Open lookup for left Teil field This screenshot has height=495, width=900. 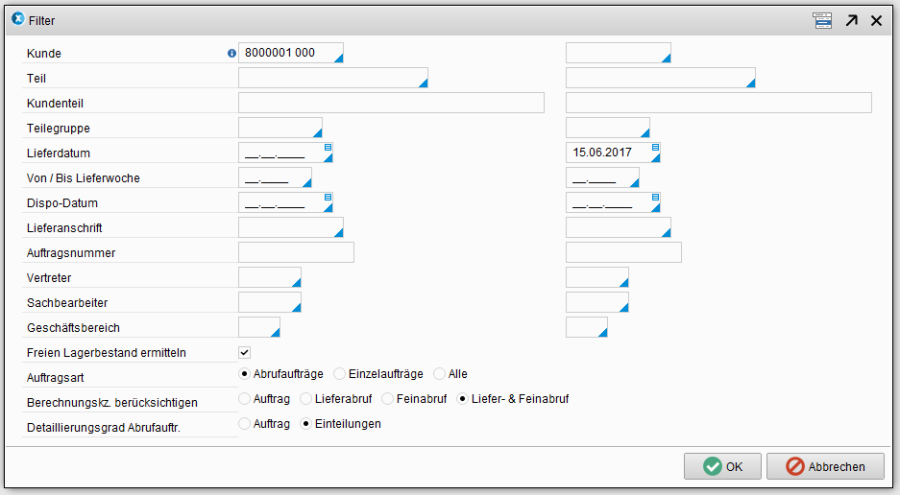pyautogui.click(x=423, y=84)
